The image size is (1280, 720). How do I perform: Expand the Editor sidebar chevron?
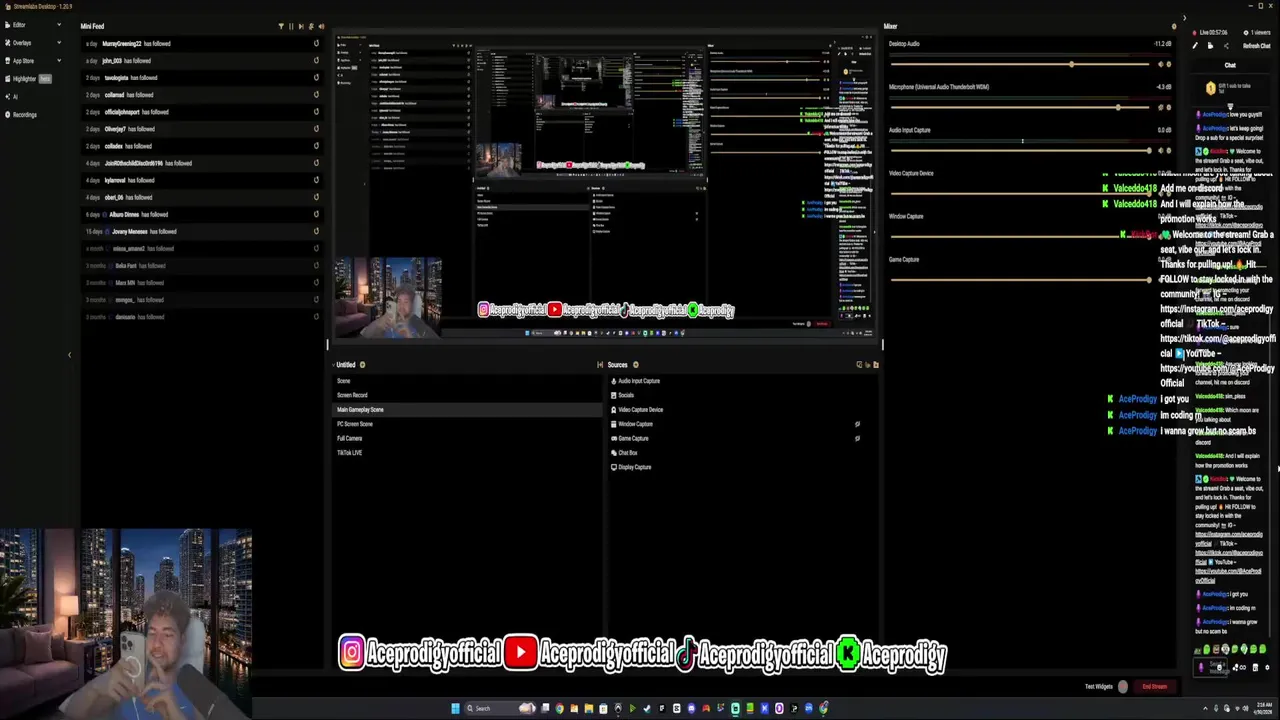(x=58, y=25)
